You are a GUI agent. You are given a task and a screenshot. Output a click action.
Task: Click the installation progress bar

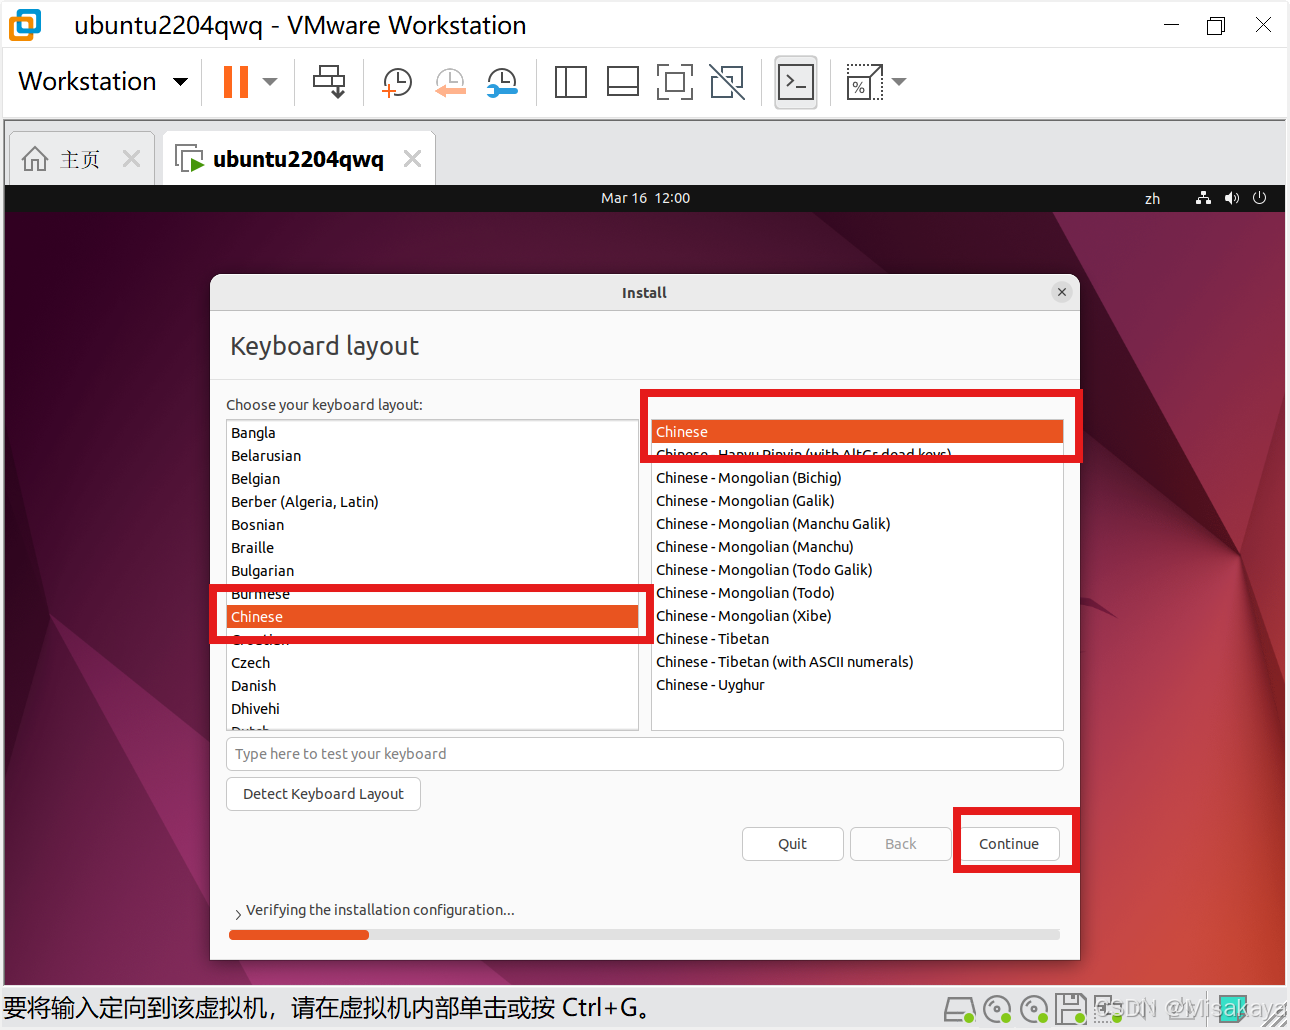(645, 935)
